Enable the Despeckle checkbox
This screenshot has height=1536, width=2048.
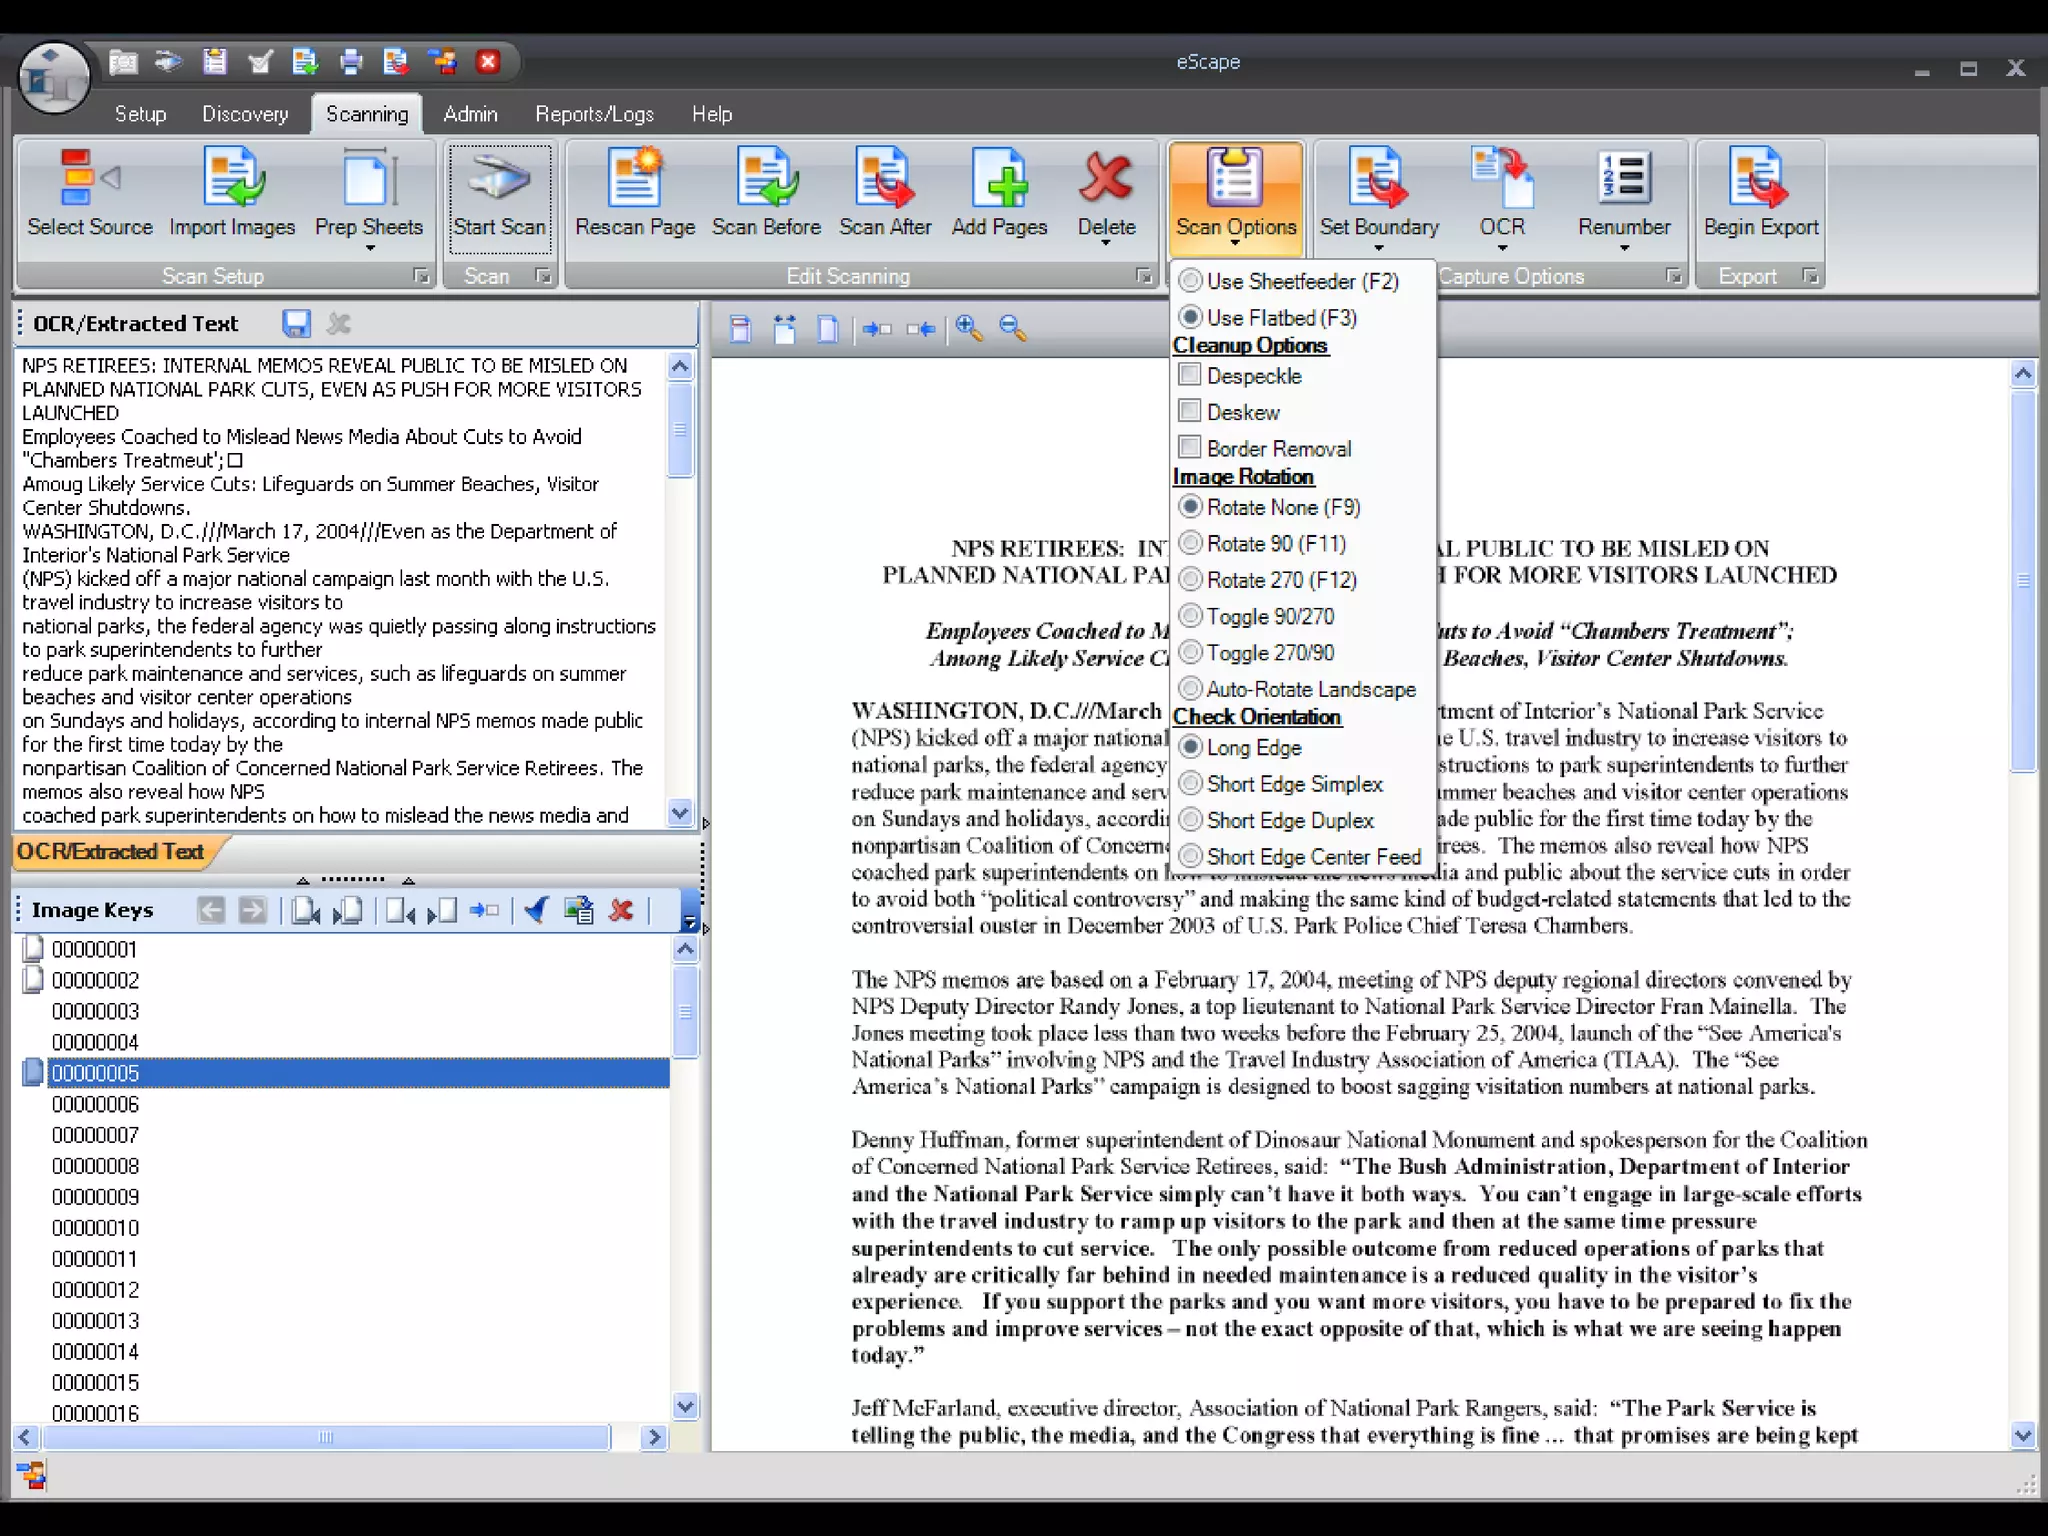[x=1190, y=375]
